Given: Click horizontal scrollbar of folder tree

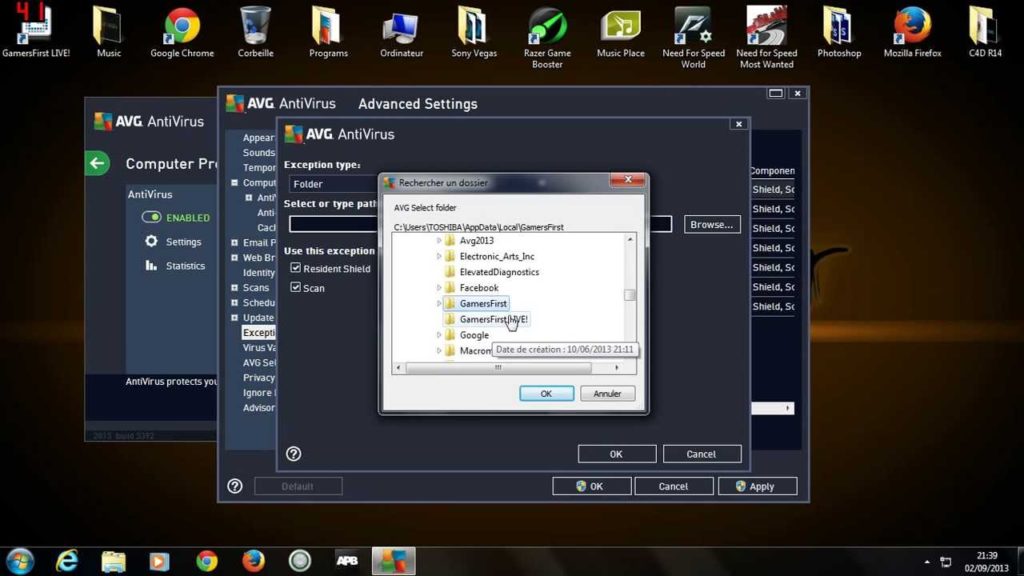Looking at the screenshot, I should (498, 368).
